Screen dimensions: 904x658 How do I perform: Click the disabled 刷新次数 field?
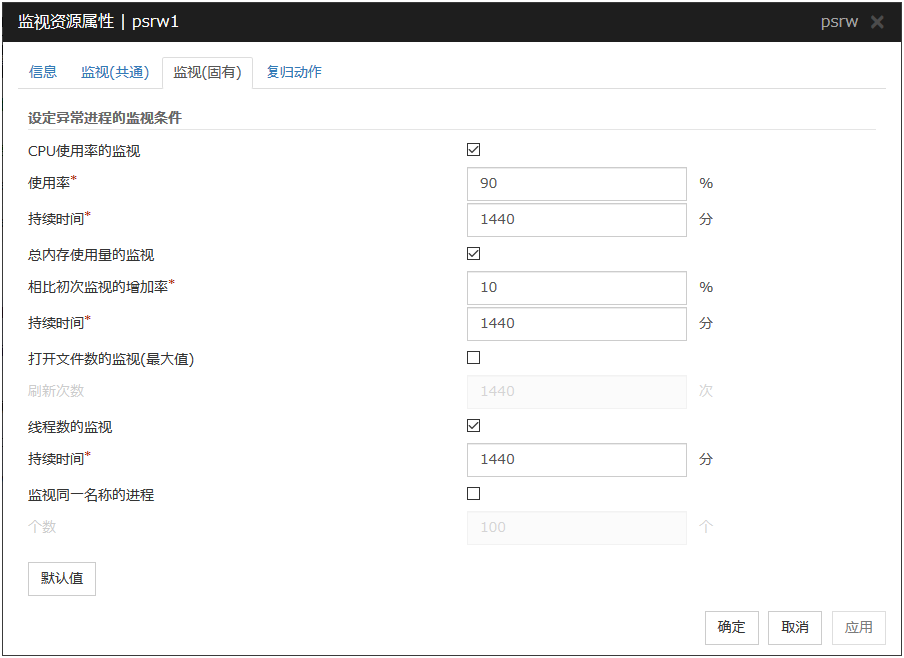click(x=576, y=392)
